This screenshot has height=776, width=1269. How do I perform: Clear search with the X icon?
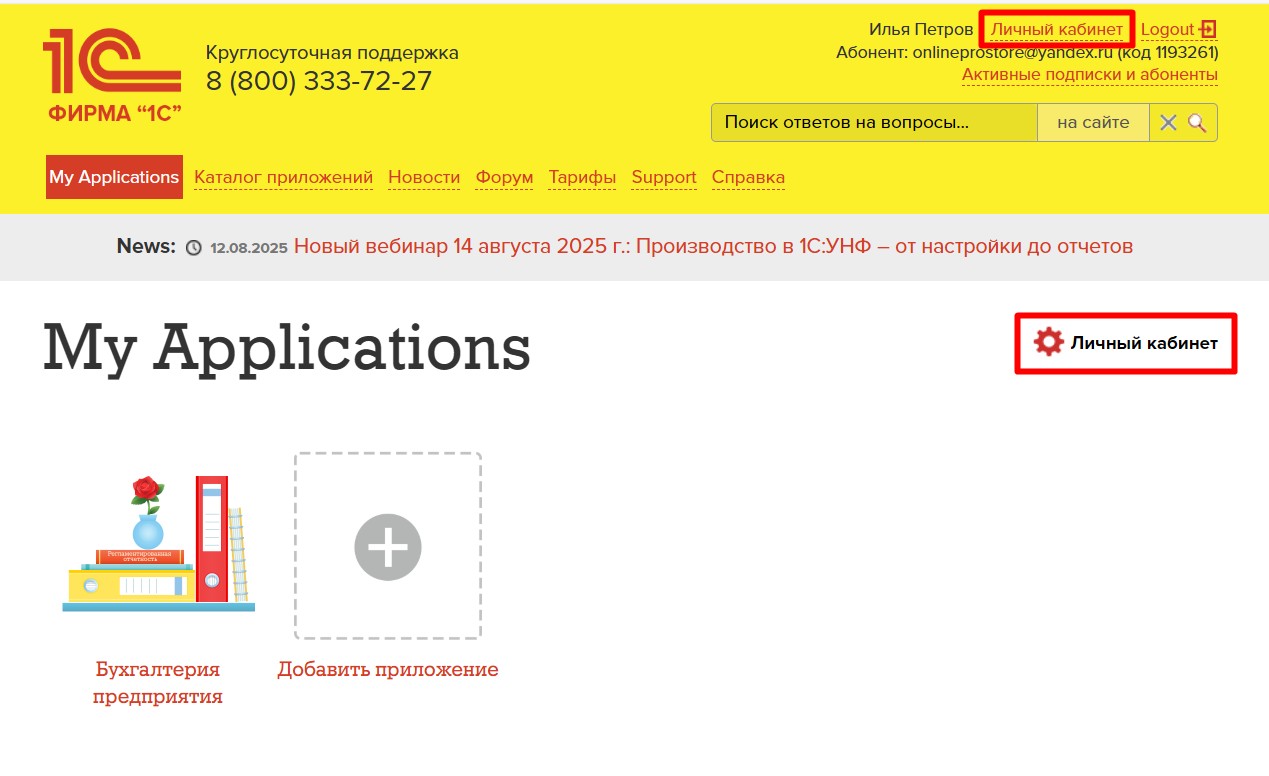[x=1167, y=123]
